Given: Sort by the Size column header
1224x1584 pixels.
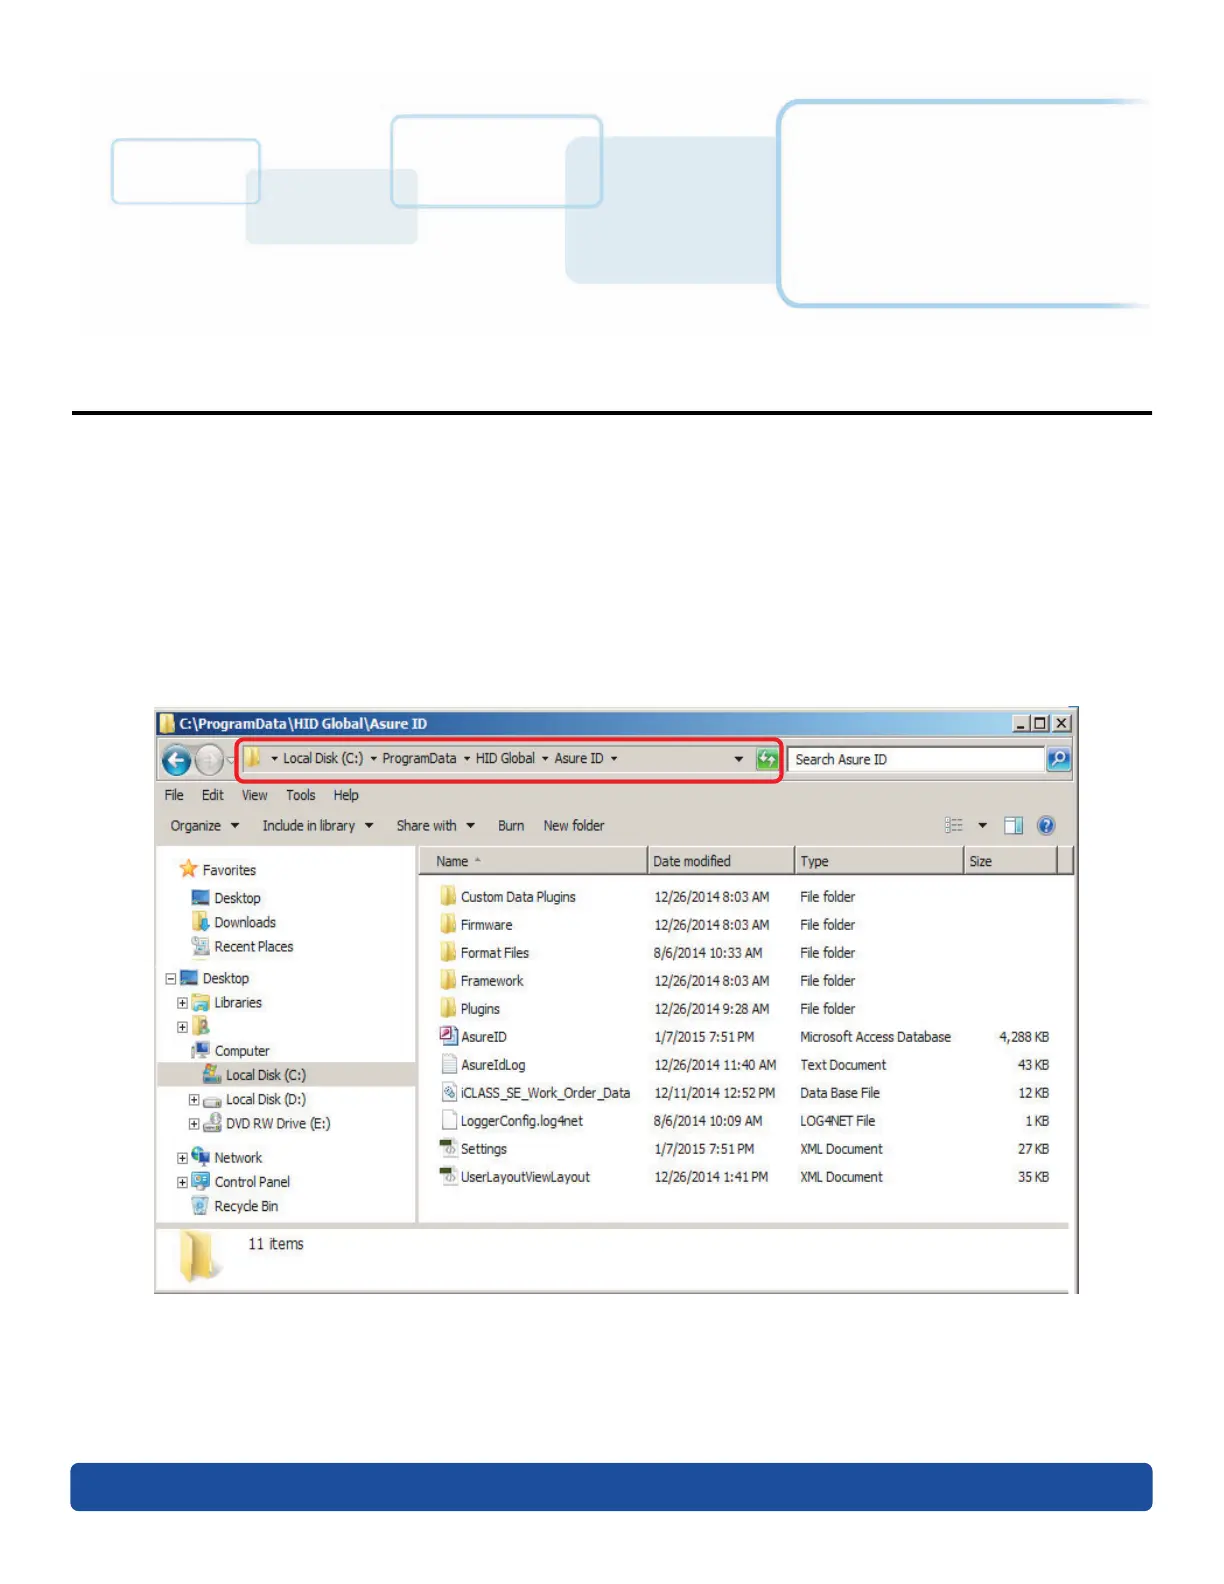Looking at the screenshot, I should click(x=1010, y=861).
